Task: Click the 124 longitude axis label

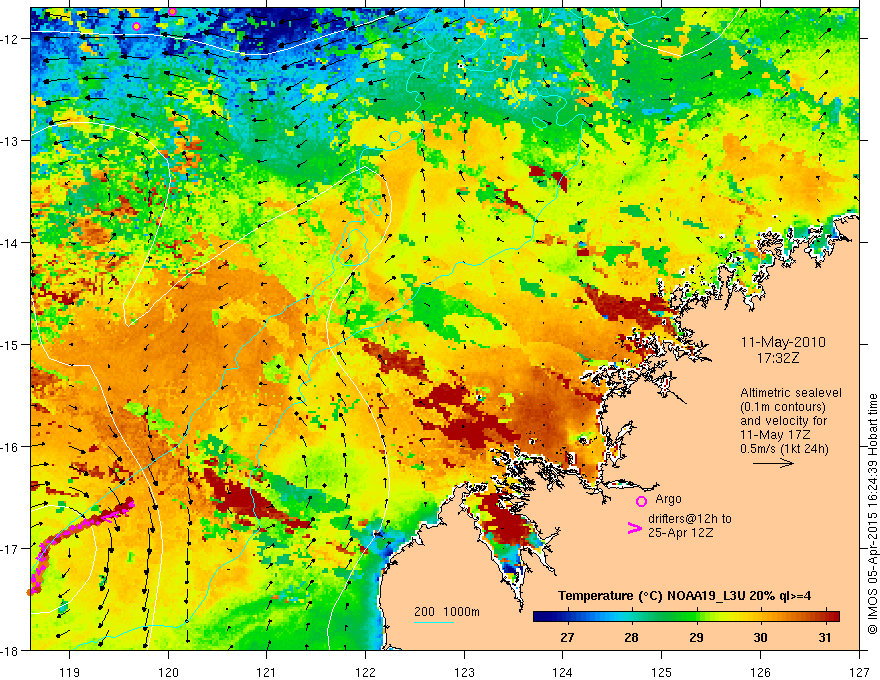Action: coord(563,672)
